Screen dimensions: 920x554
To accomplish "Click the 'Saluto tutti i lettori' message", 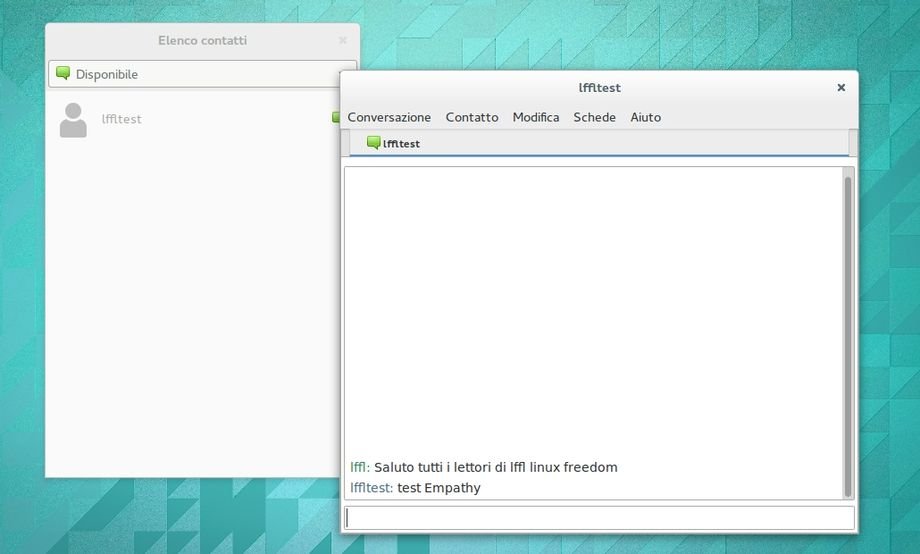I will (495, 467).
